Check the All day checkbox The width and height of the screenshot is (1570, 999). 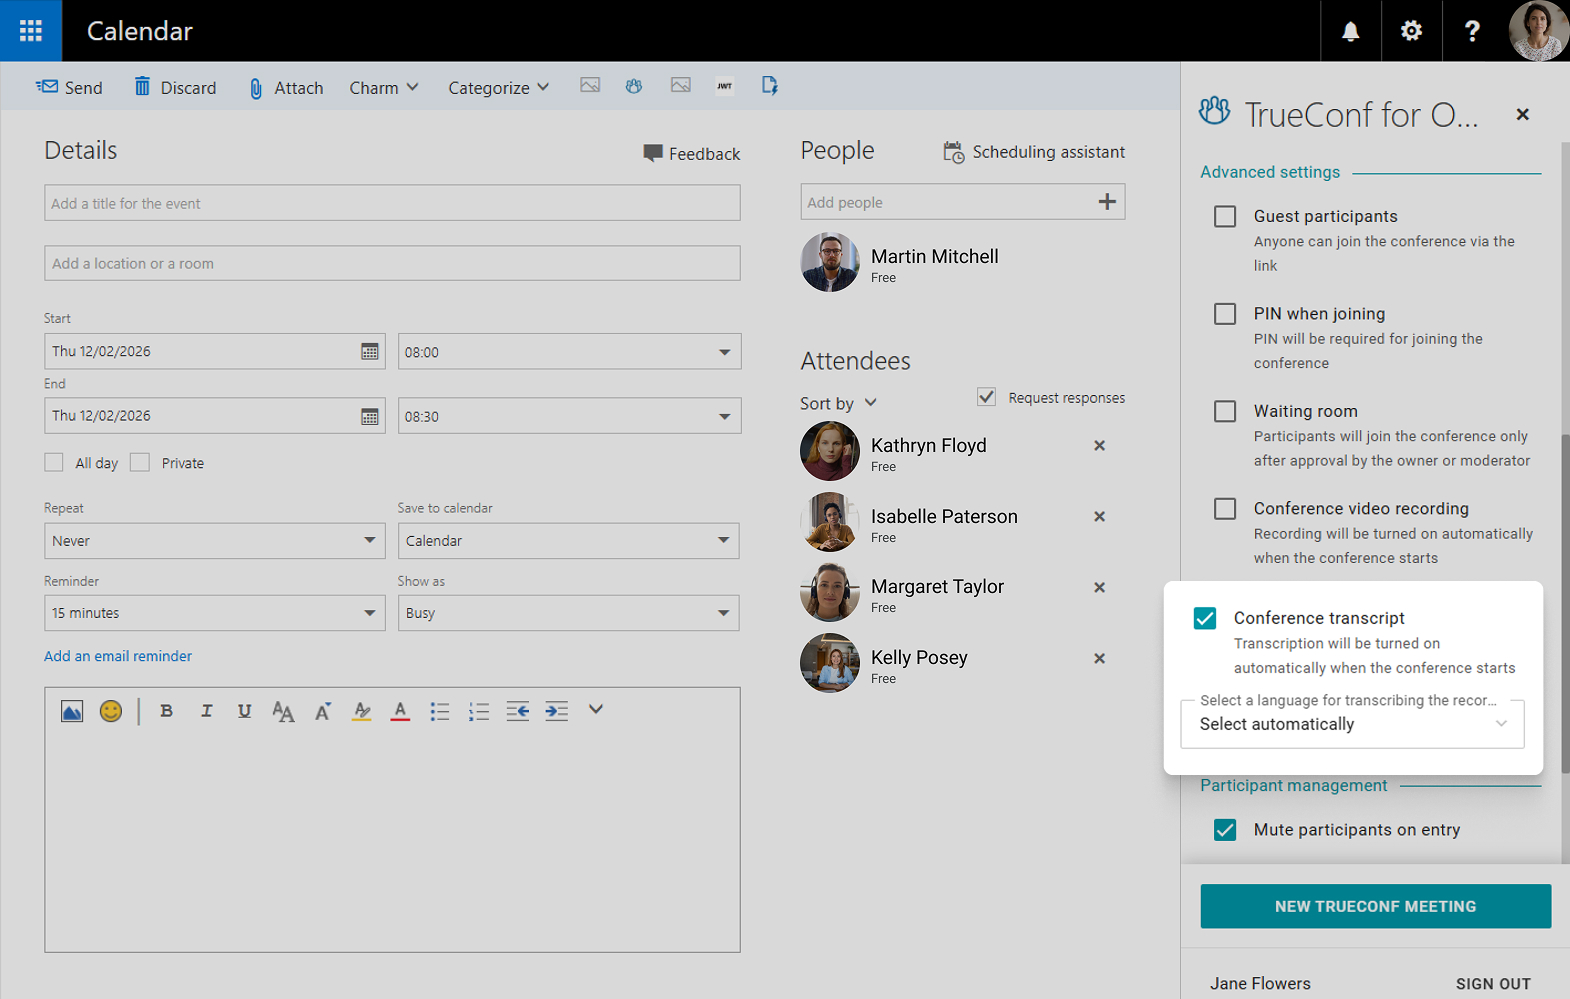click(54, 462)
